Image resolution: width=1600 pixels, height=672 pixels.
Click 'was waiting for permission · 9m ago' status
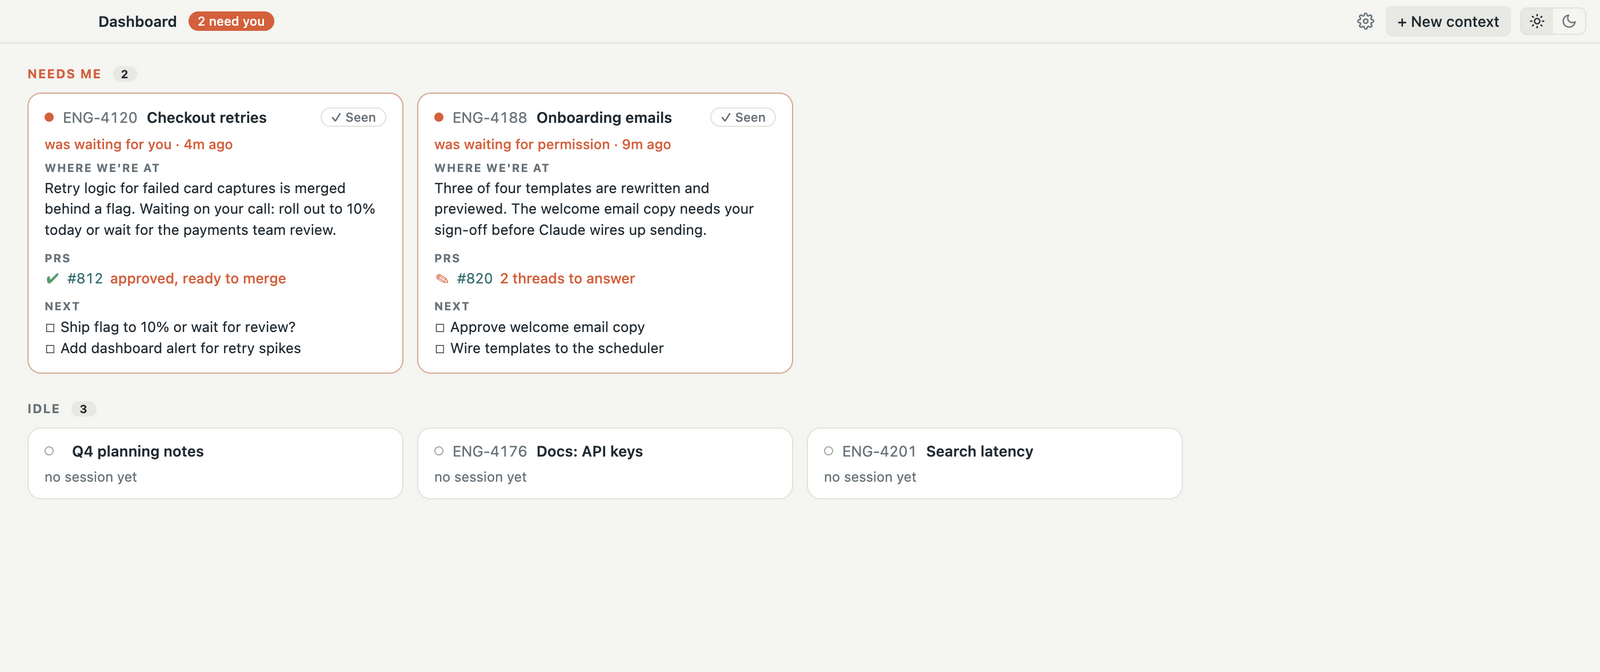coord(553,144)
